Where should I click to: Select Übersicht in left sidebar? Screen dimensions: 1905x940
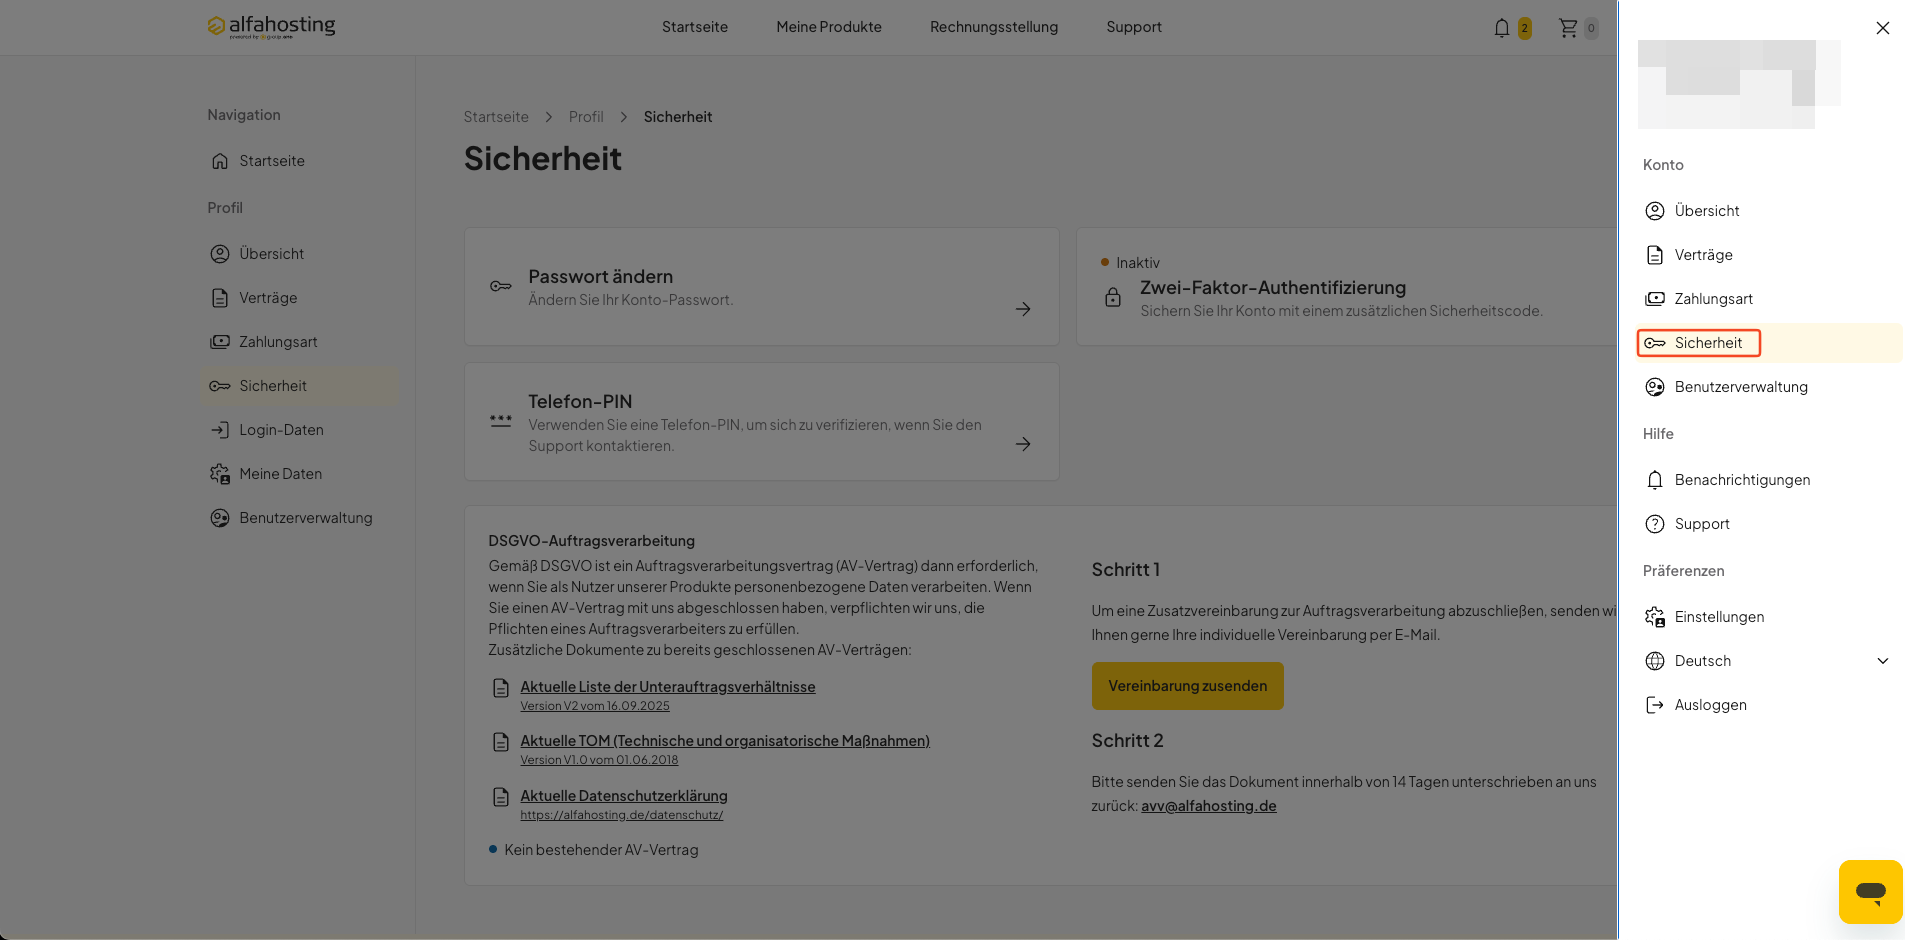(x=300, y=254)
